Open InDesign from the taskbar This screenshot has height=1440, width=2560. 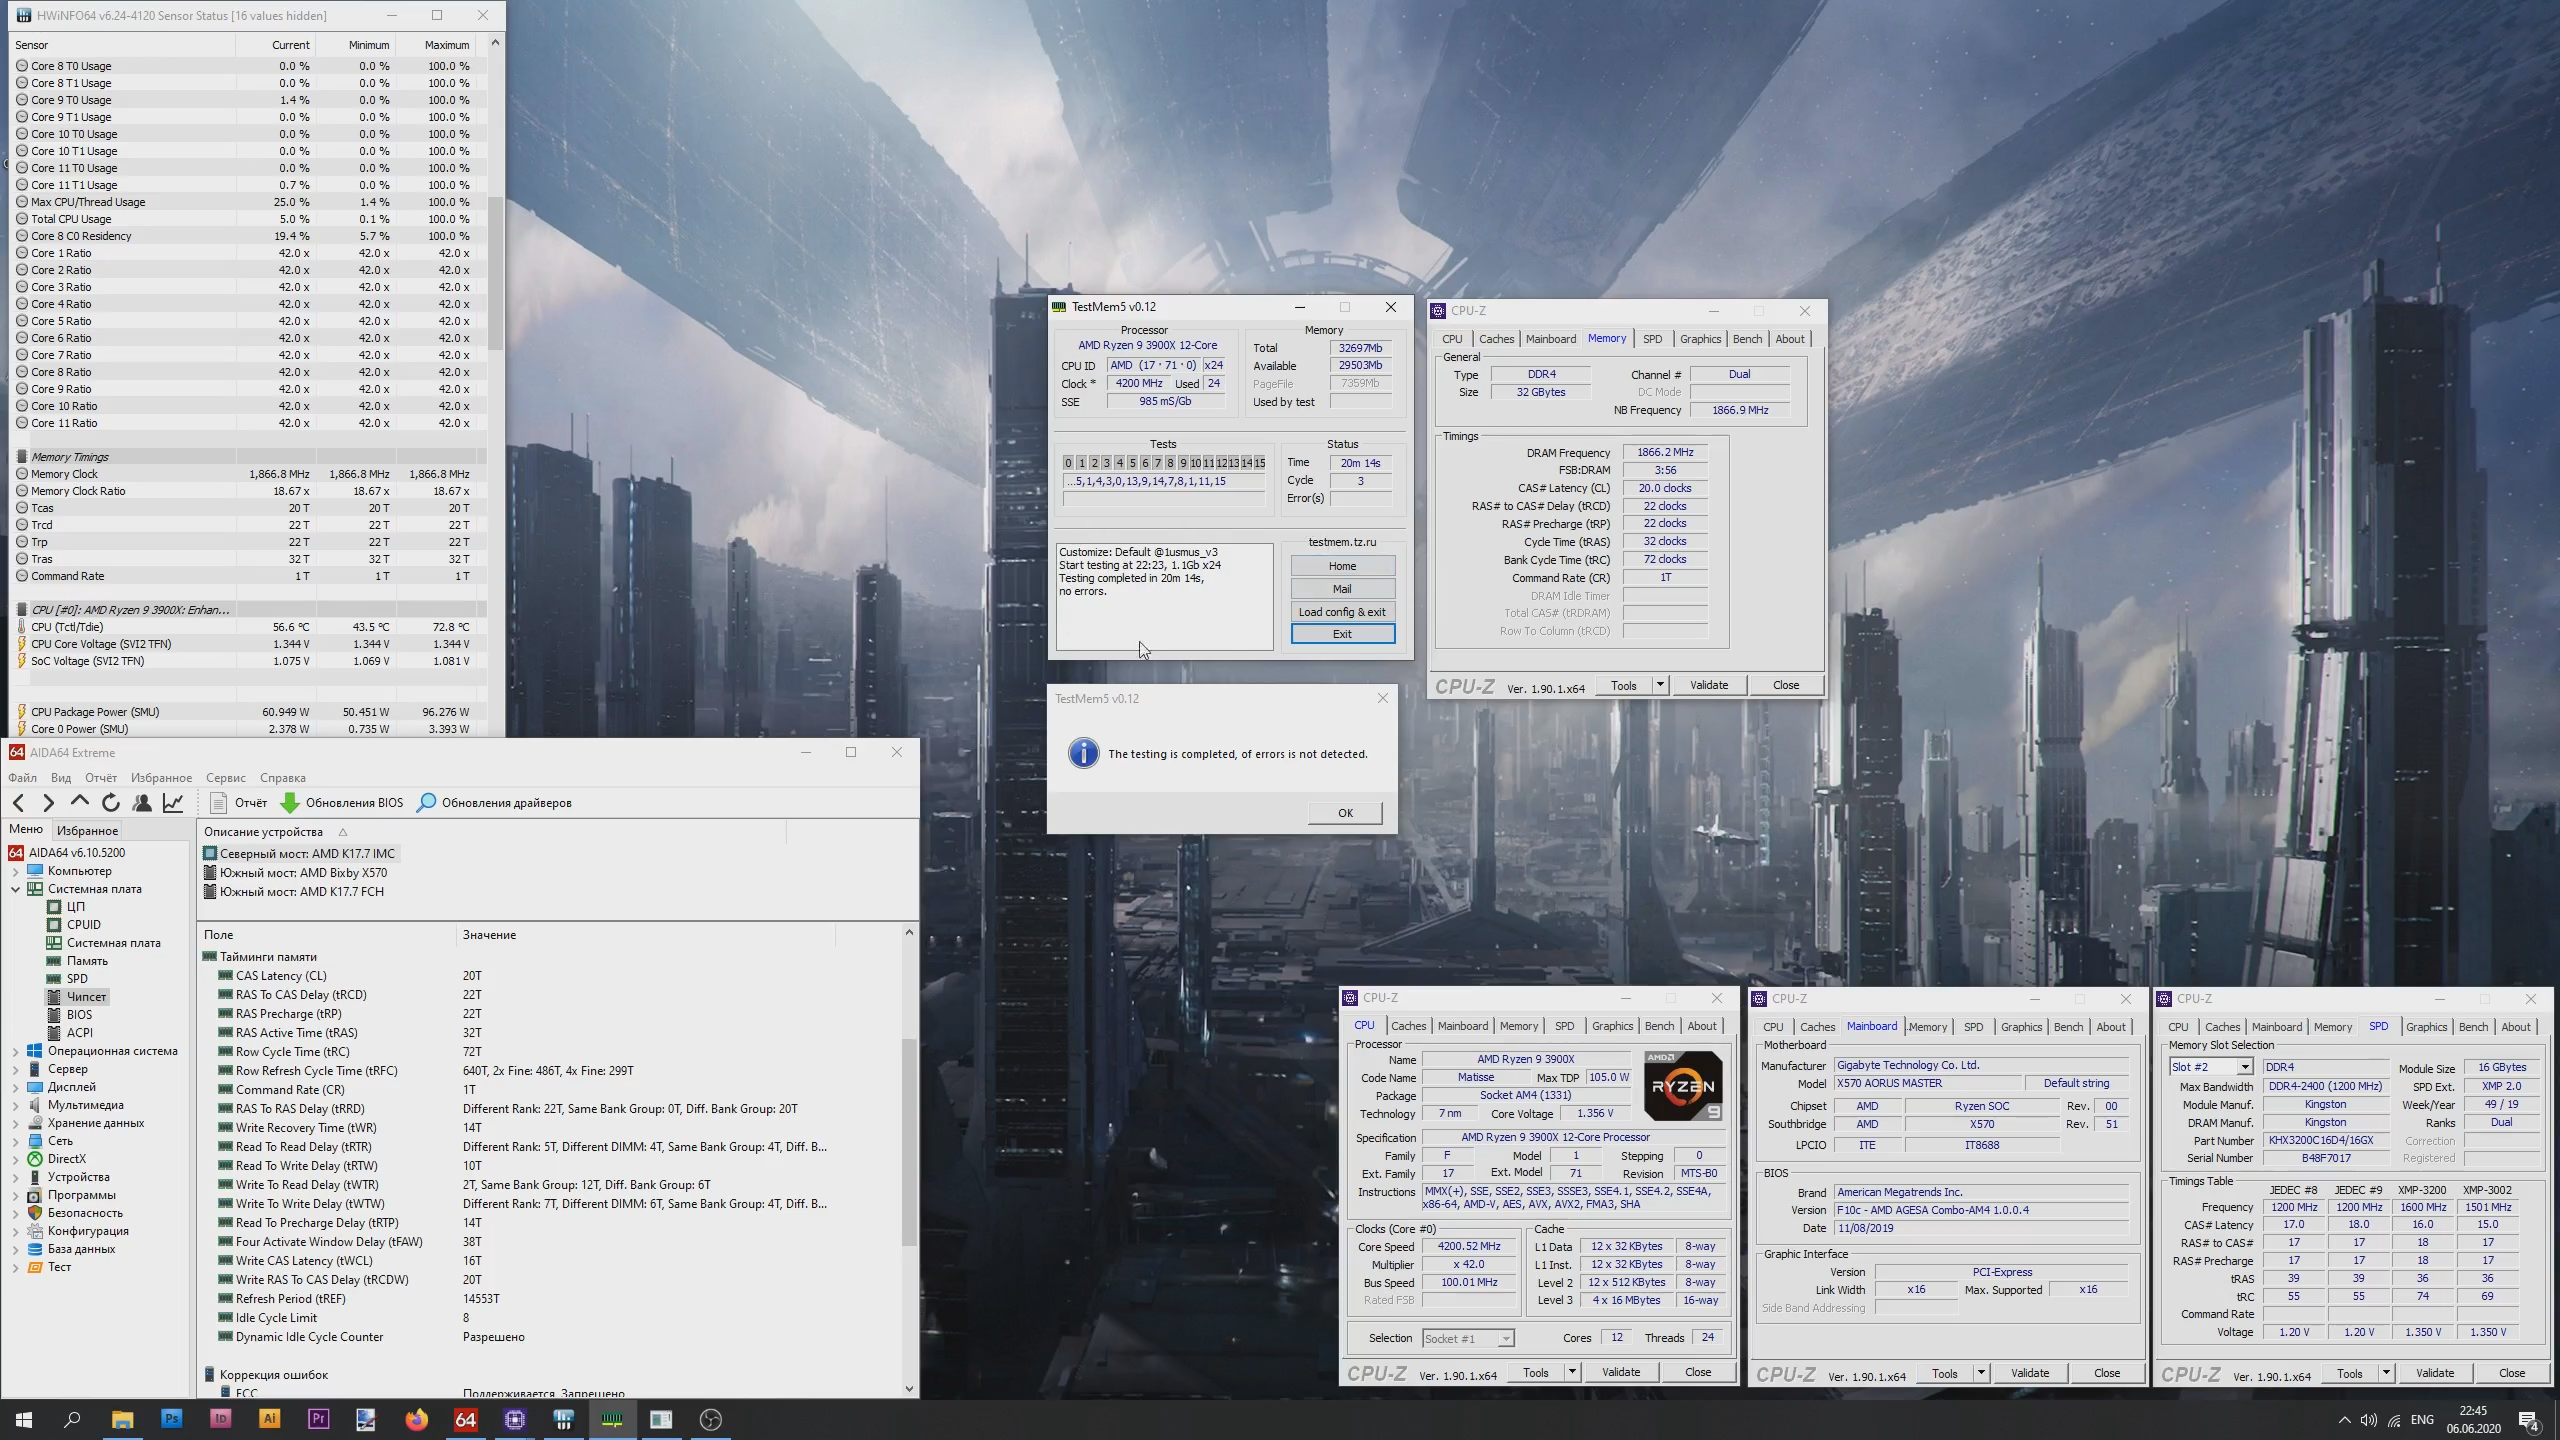220,1419
